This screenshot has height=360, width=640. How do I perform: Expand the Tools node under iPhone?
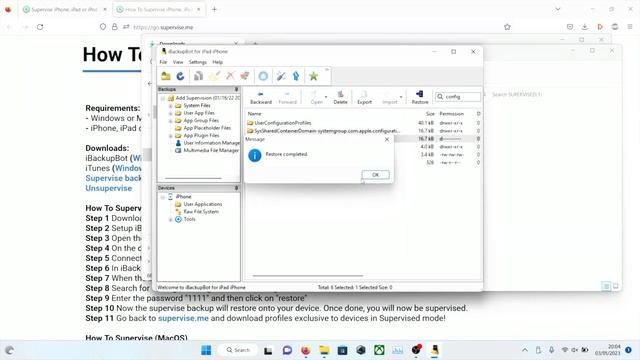pyautogui.click(x=171, y=220)
